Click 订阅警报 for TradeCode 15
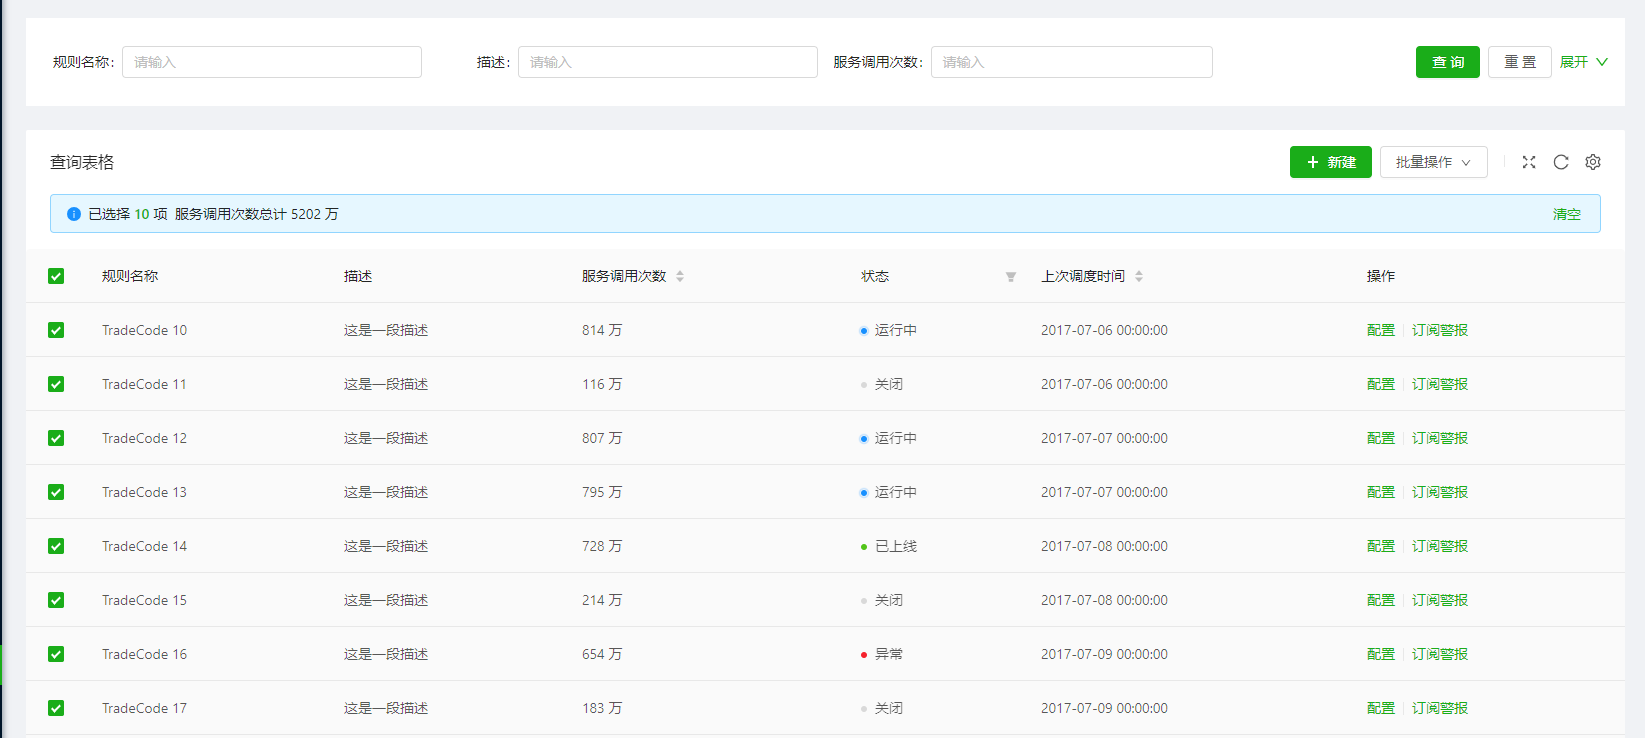 click(x=1440, y=600)
